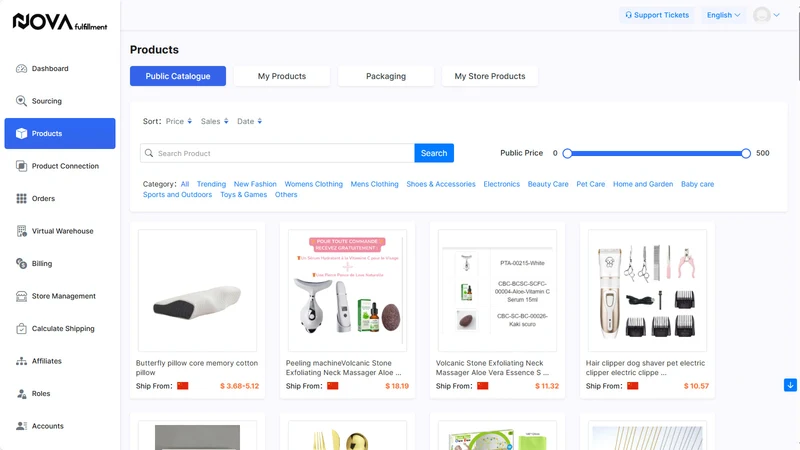
Task: Click the Calculate Shipping icon
Action: click(21, 329)
